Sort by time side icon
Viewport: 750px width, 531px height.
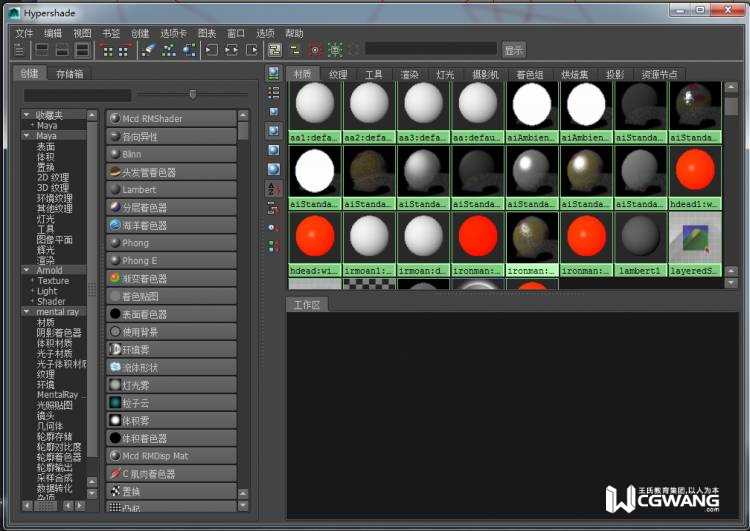pos(274,227)
